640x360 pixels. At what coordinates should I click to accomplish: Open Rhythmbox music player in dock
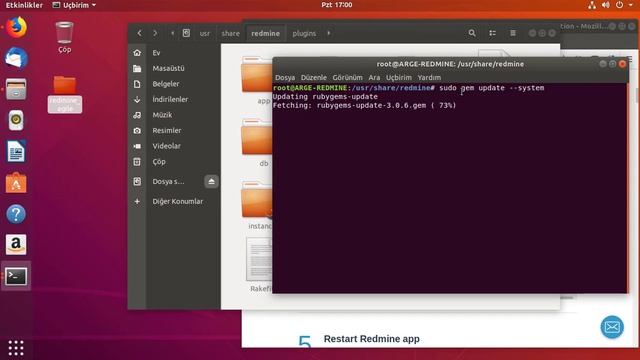(x=16, y=120)
